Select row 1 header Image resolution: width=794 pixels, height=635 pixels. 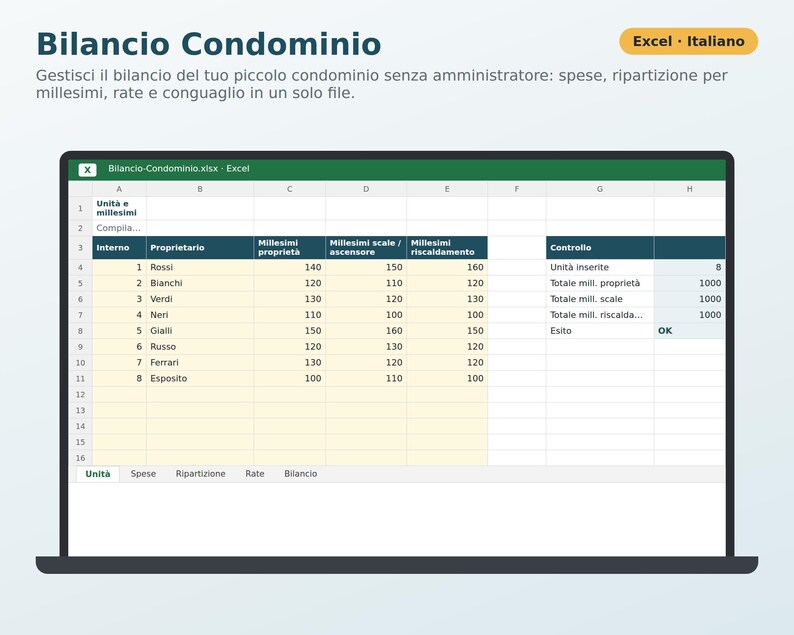[x=81, y=208]
